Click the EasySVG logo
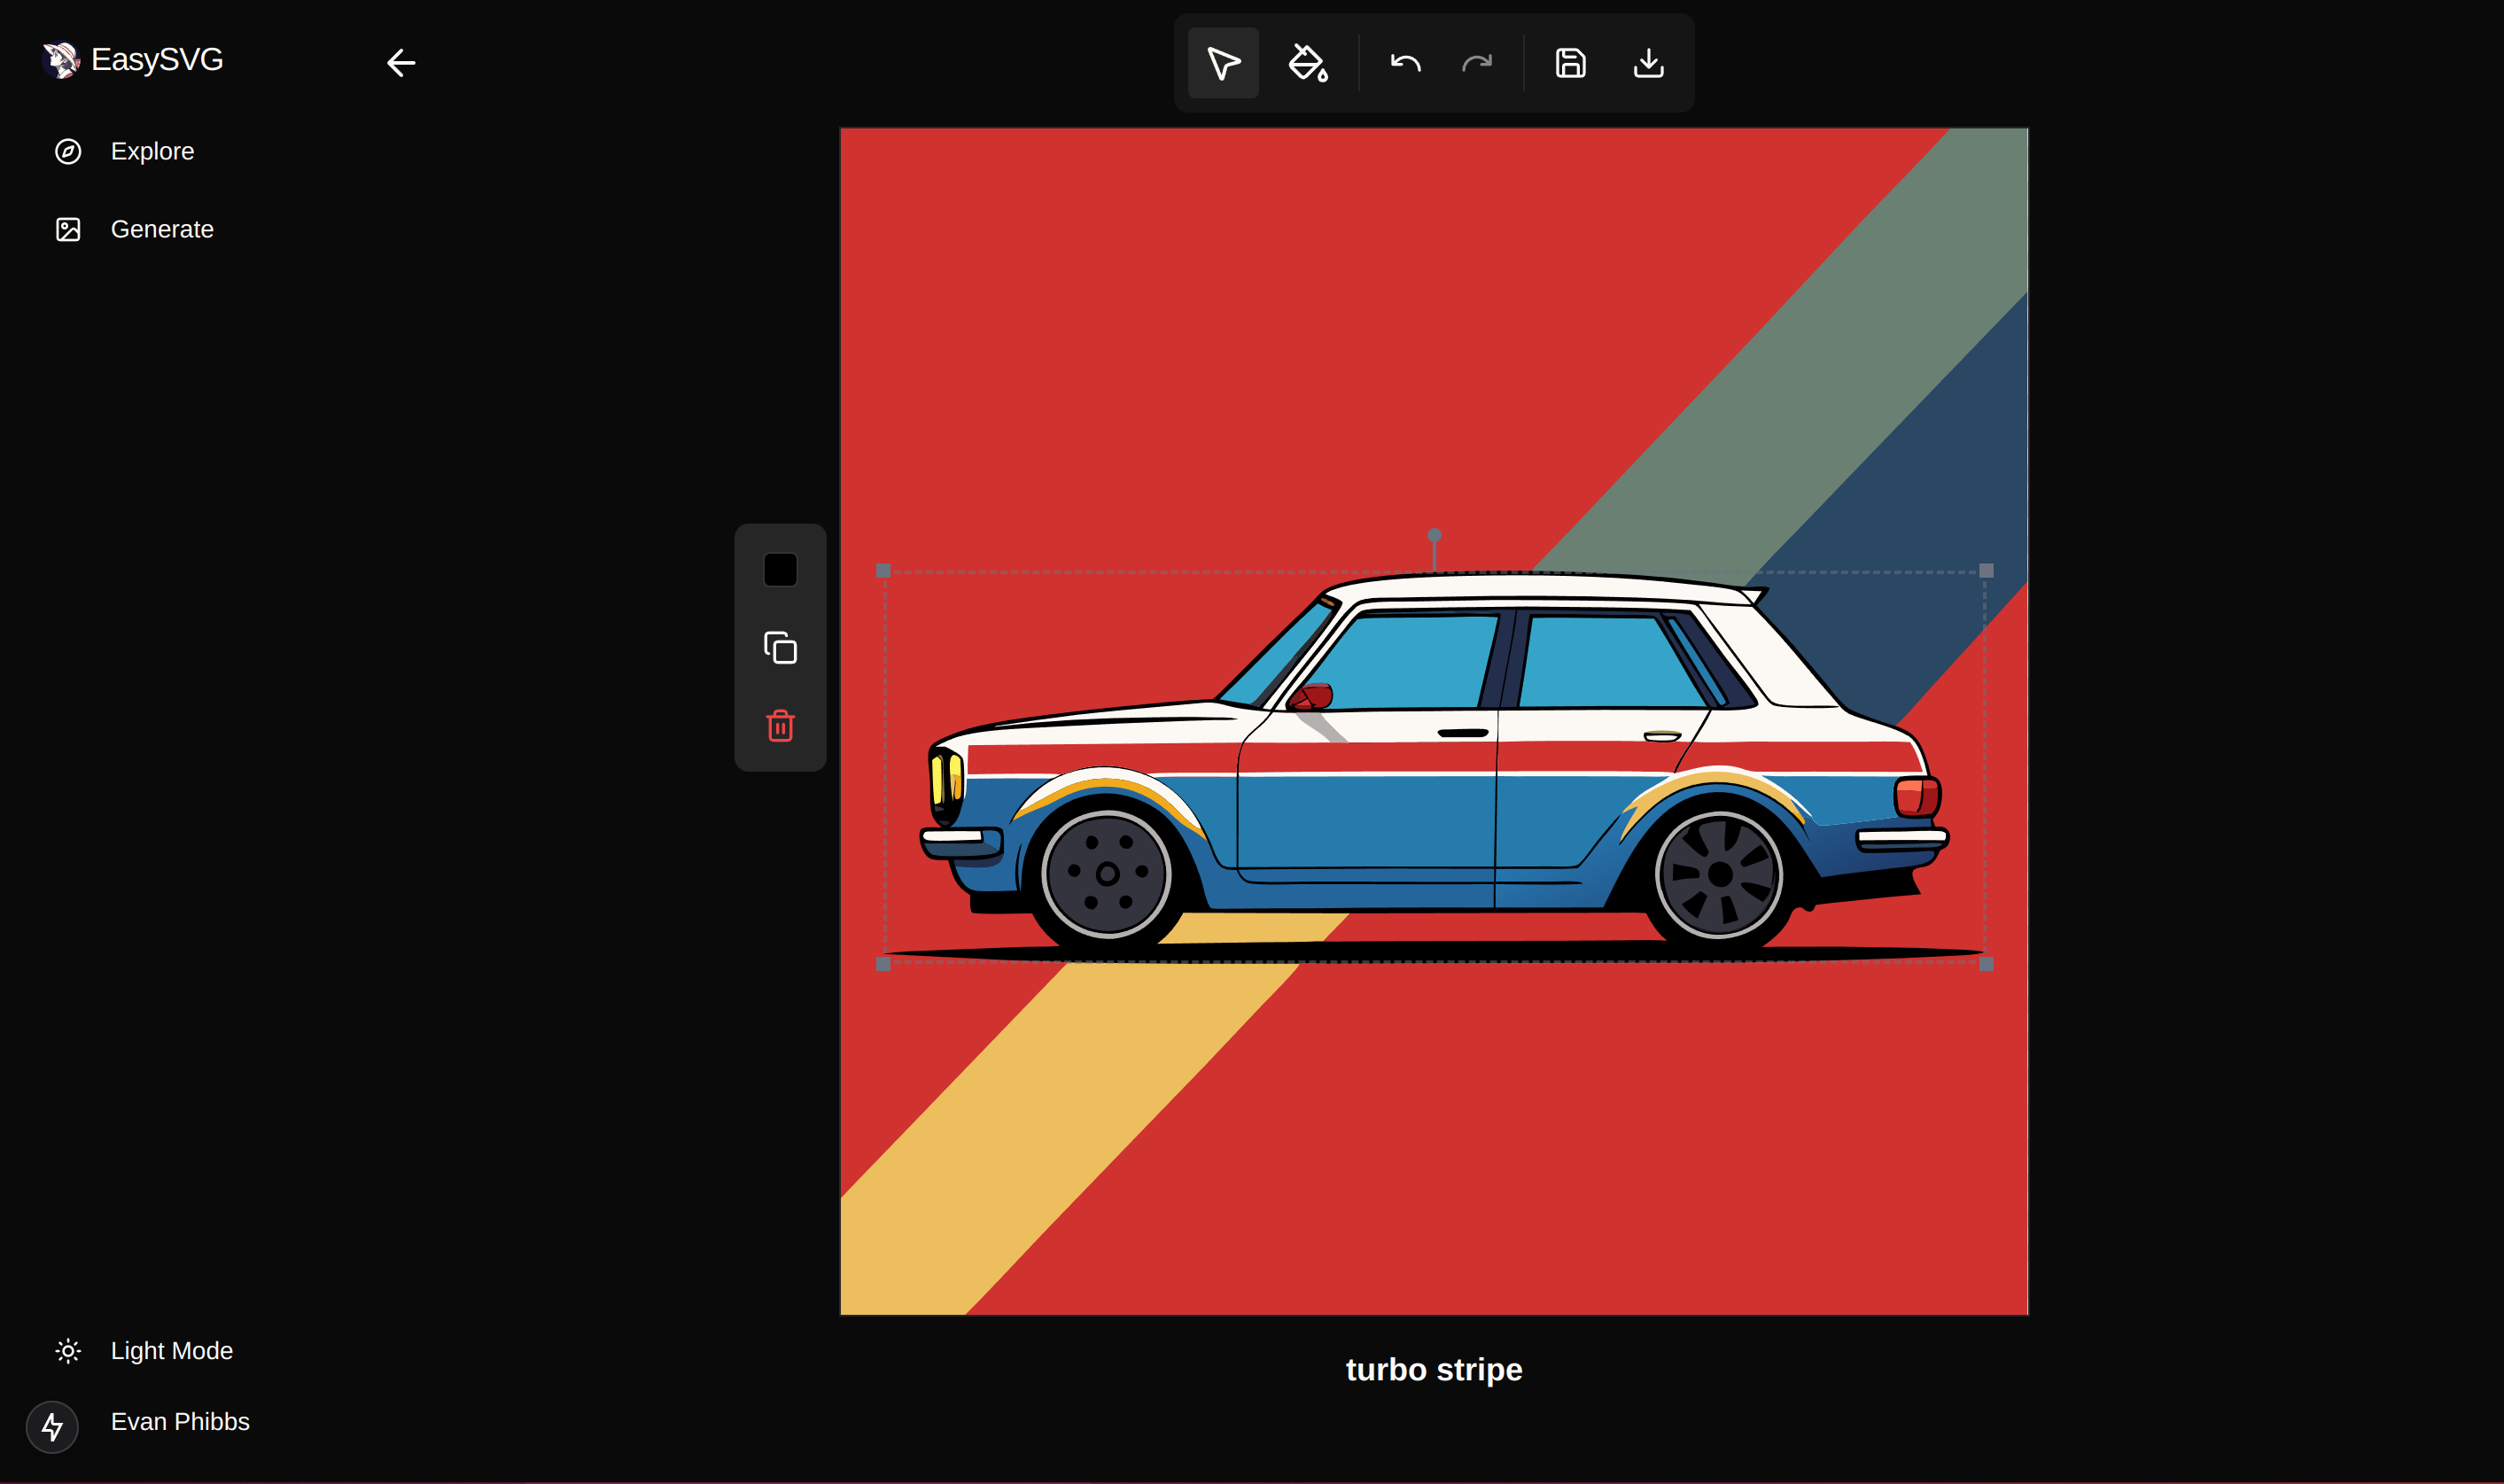The width and height of the screenshot is (2504, 1484). (x=133, y=60)
